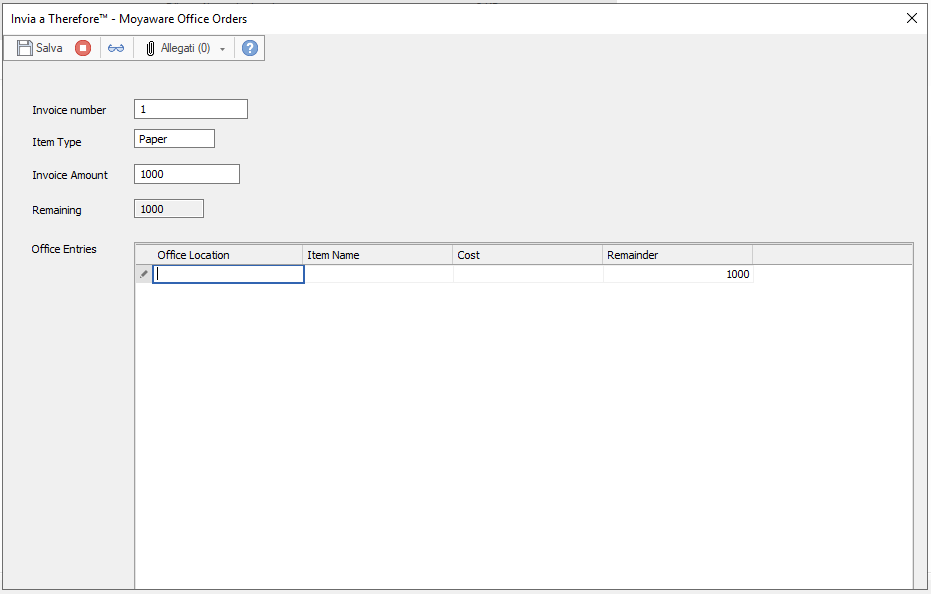Click the Remainder column header
931x594 pixels.
(677, 254)
